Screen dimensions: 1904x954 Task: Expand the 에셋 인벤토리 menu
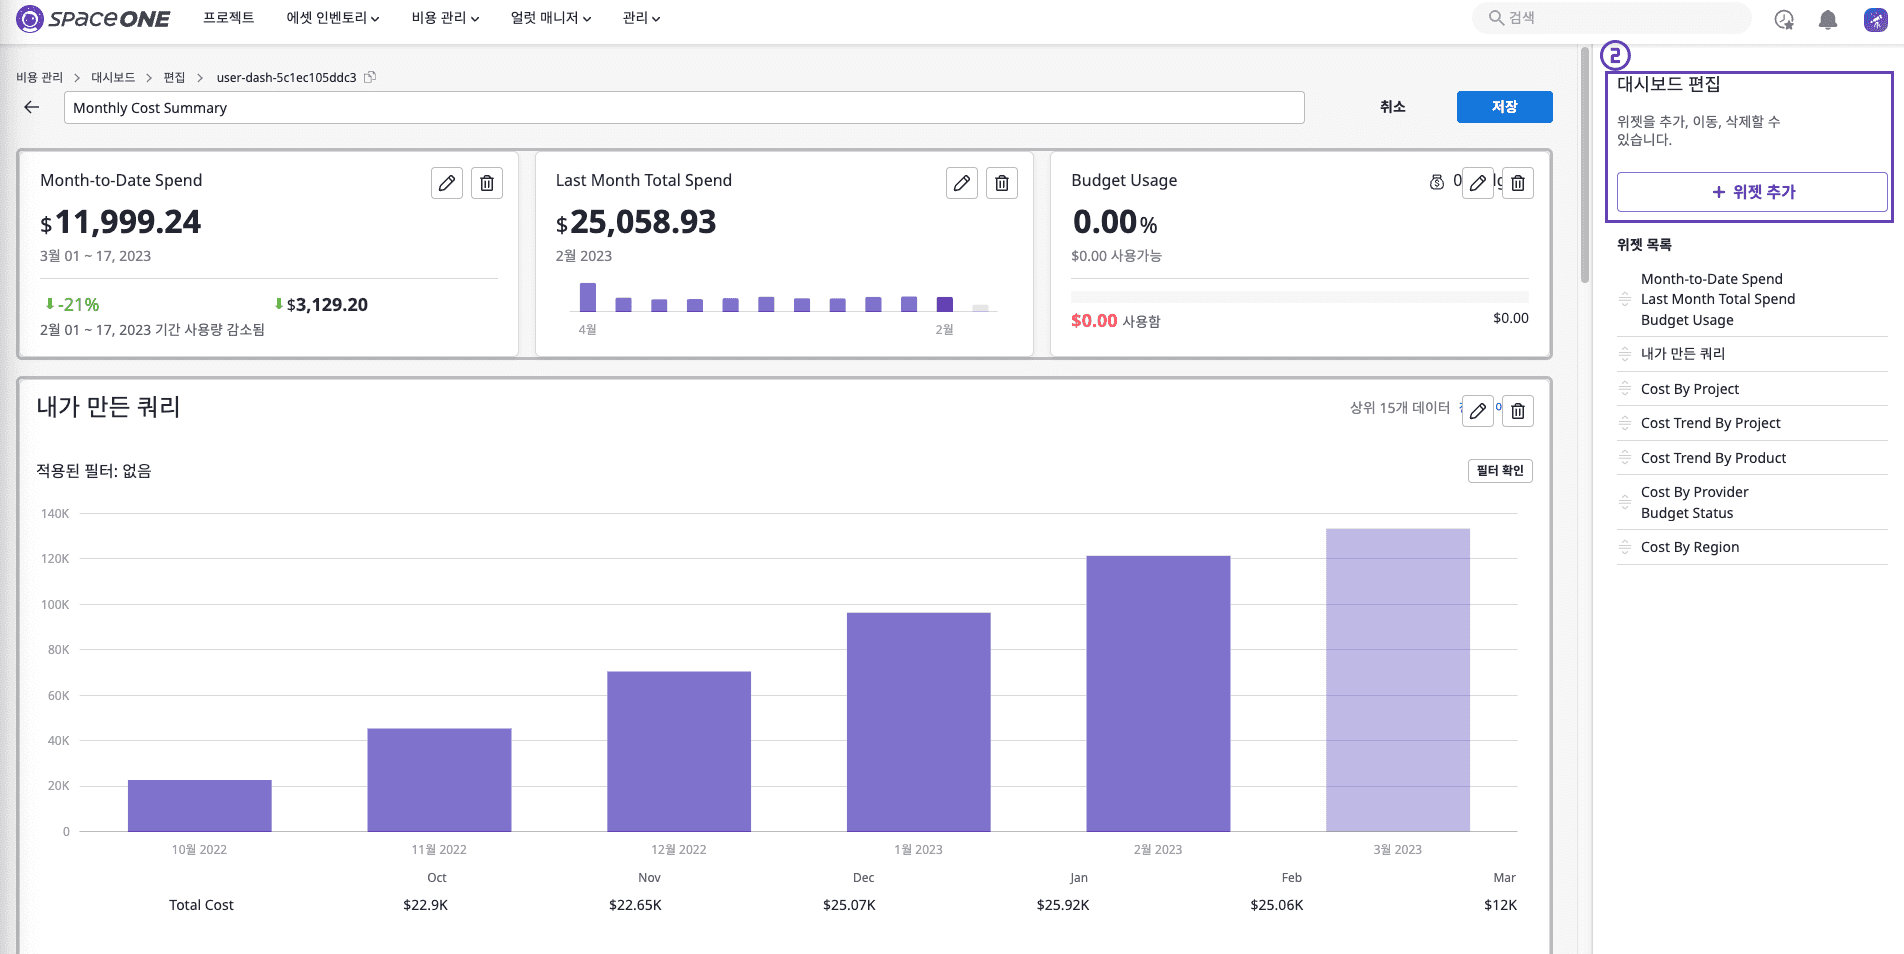point(333,18)
